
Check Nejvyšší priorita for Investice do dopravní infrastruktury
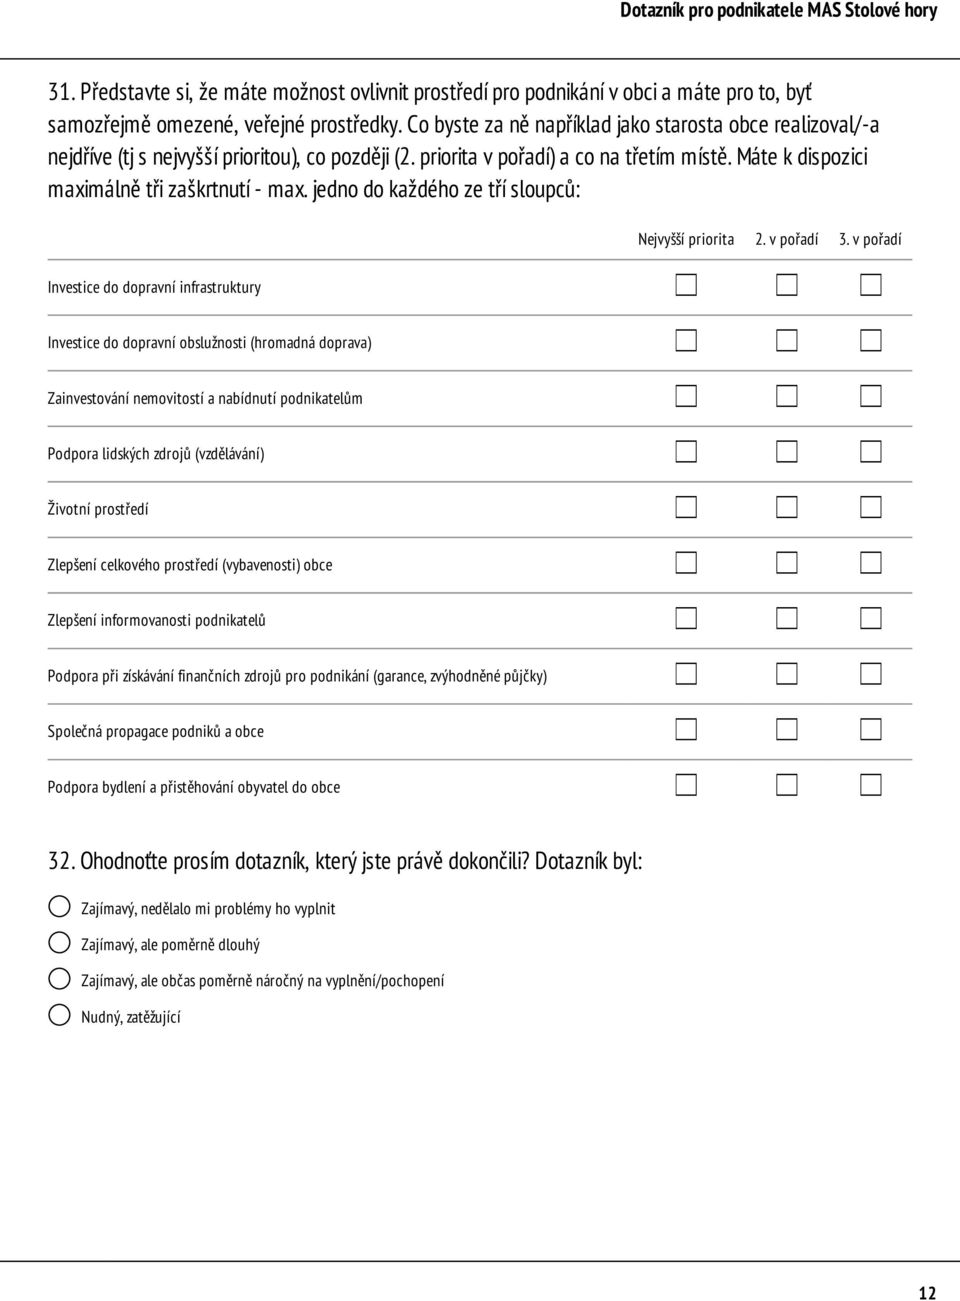click(x=685, y=286)
